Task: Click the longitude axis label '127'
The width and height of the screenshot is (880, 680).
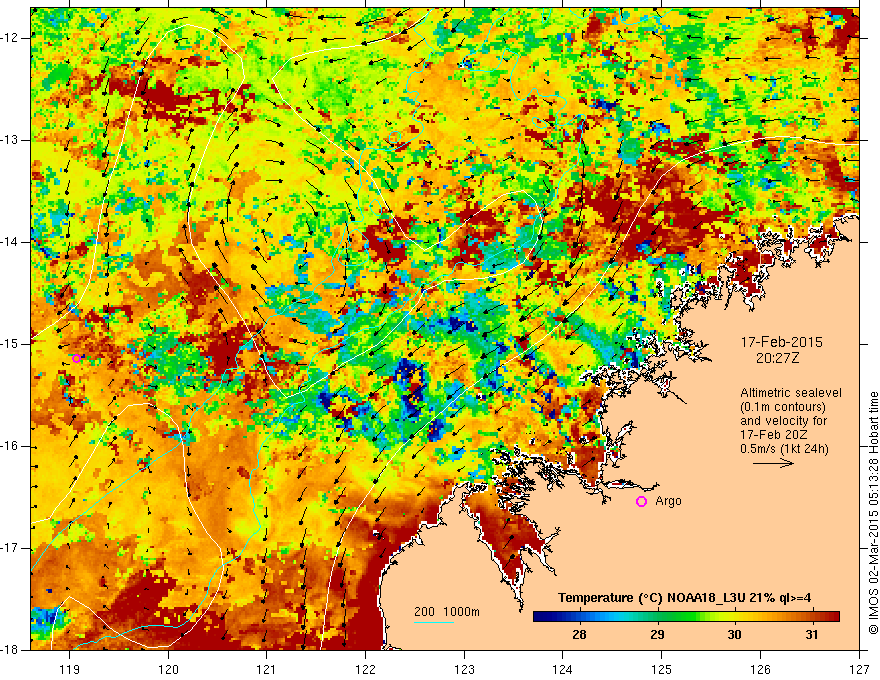Action: 859,669
